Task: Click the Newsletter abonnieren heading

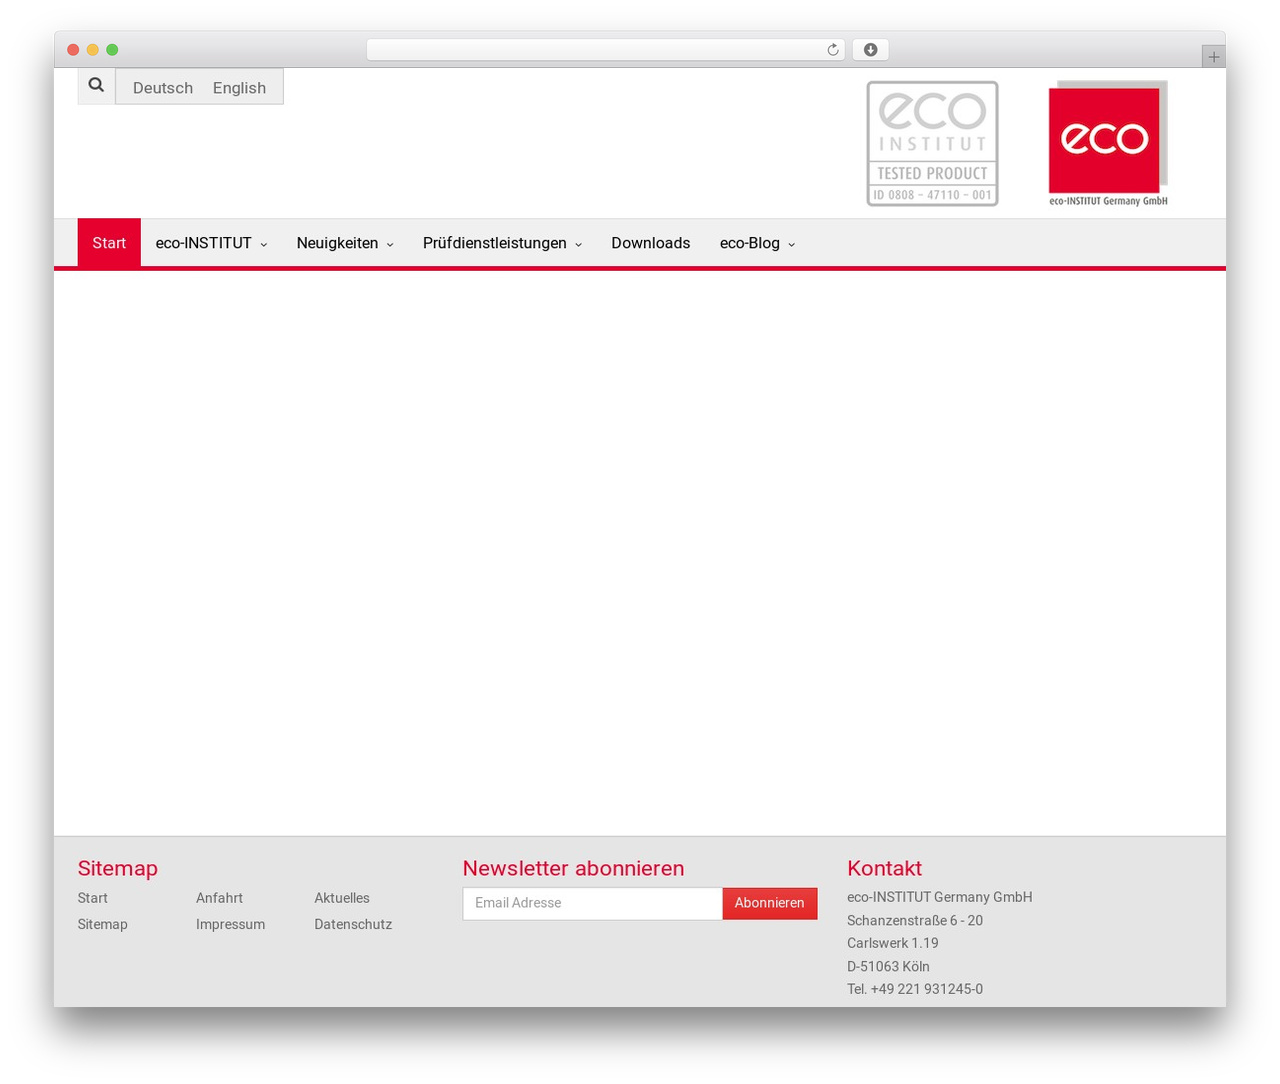Action: (x=574, y=868)
